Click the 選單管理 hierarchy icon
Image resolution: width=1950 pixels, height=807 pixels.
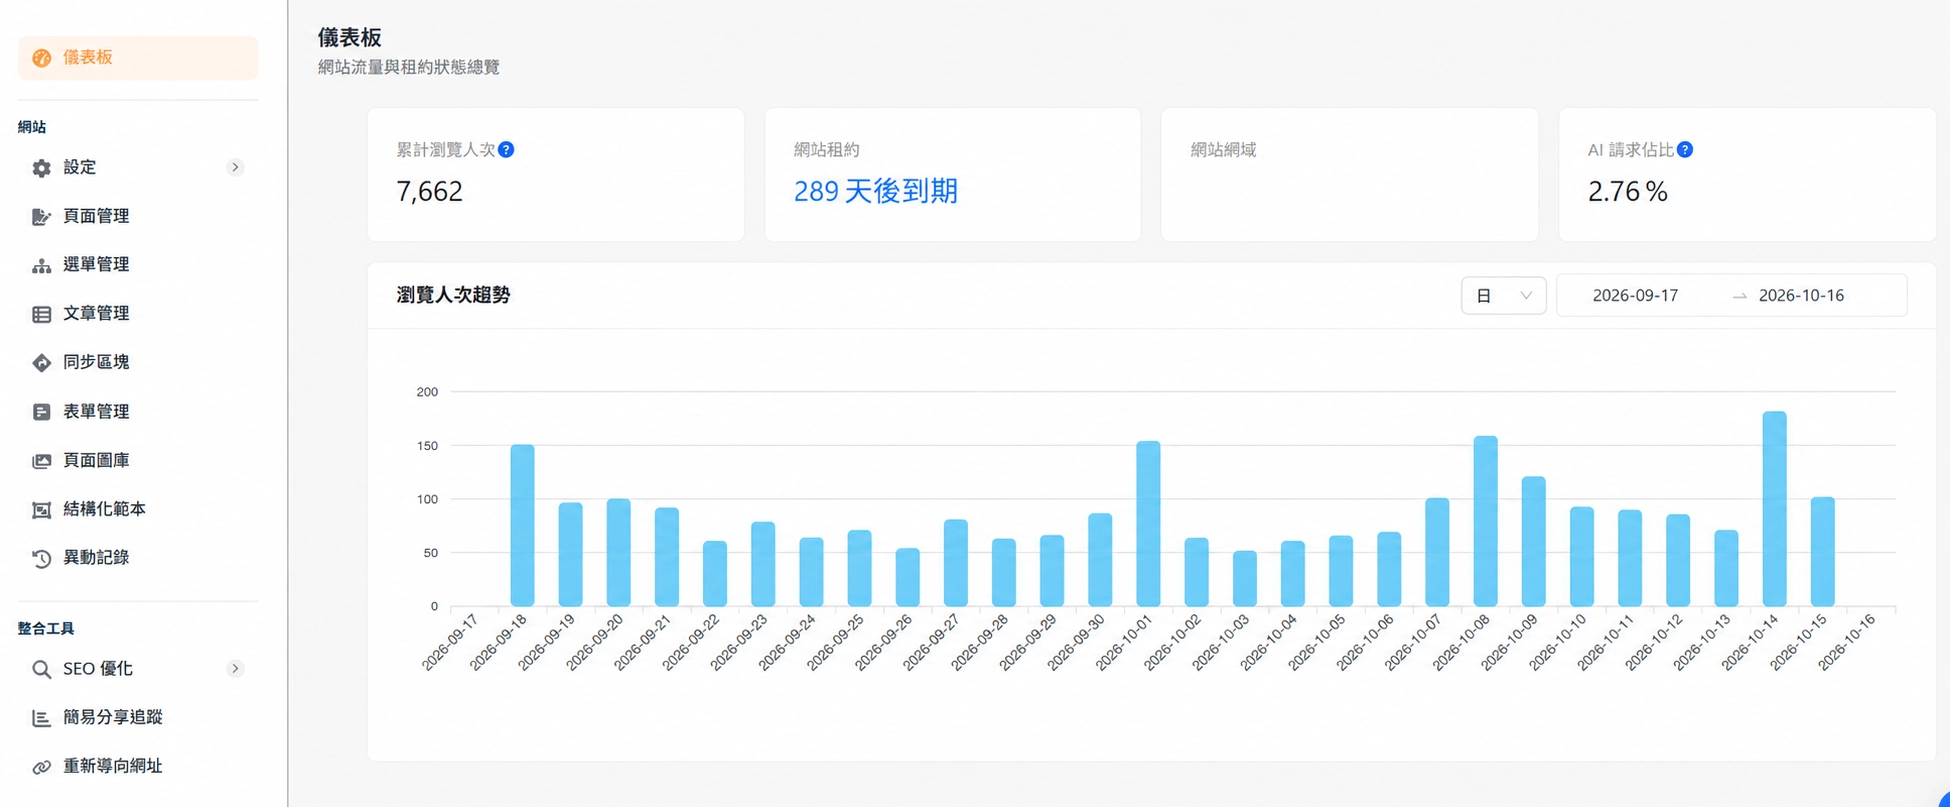[41, 265]
